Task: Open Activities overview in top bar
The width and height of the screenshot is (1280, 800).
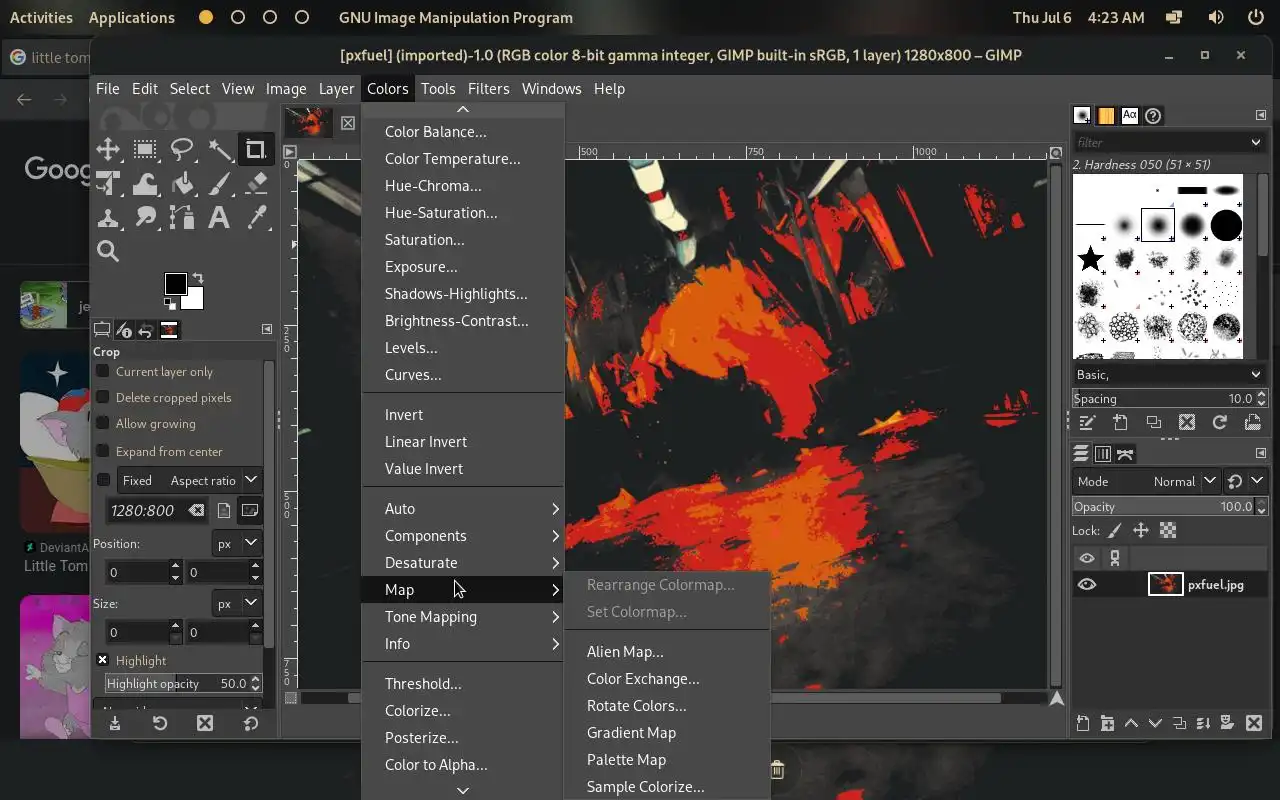Action: point(41,17)
